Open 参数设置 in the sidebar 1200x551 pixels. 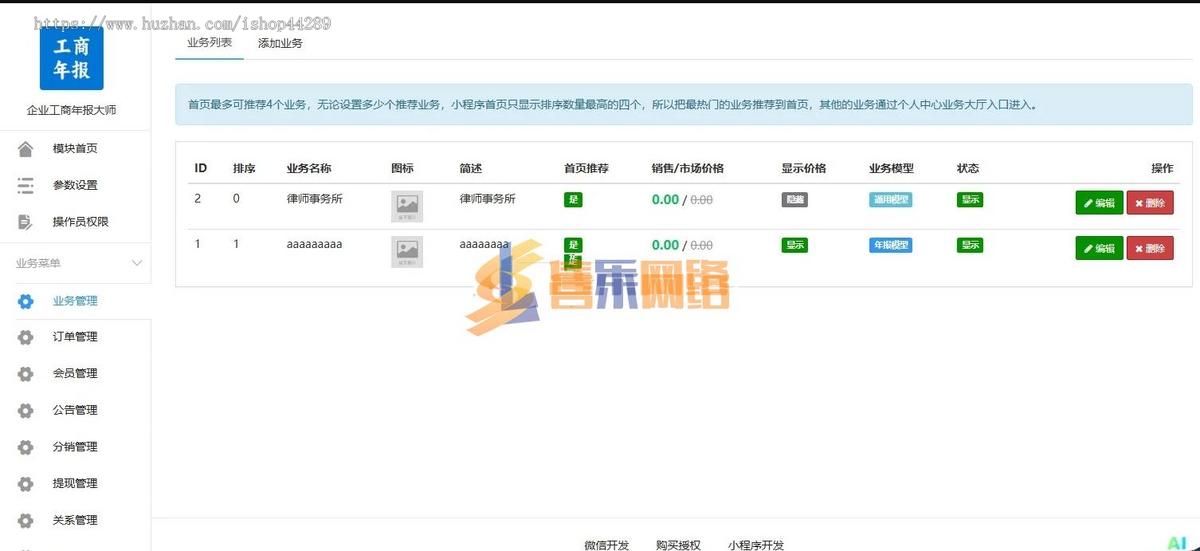pyautogui.click(x=75, y=185)
